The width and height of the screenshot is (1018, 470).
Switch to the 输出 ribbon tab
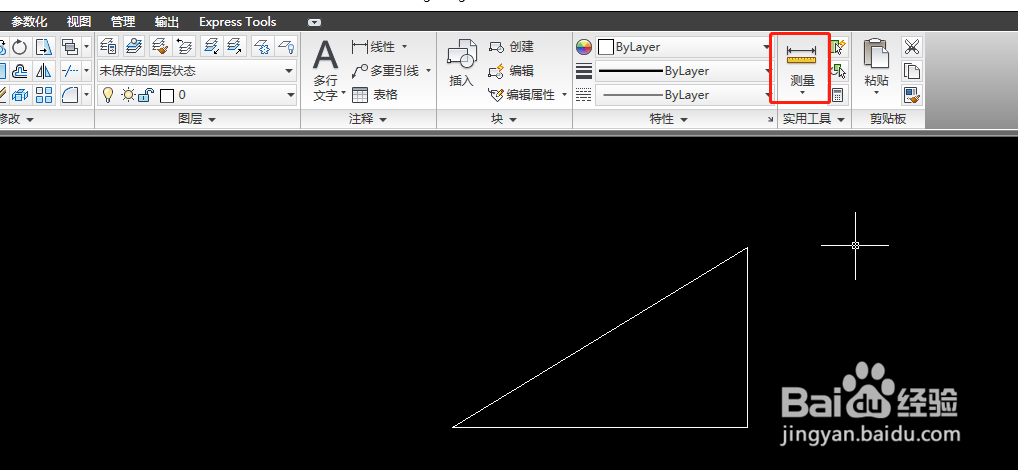[x=167, y=21]
